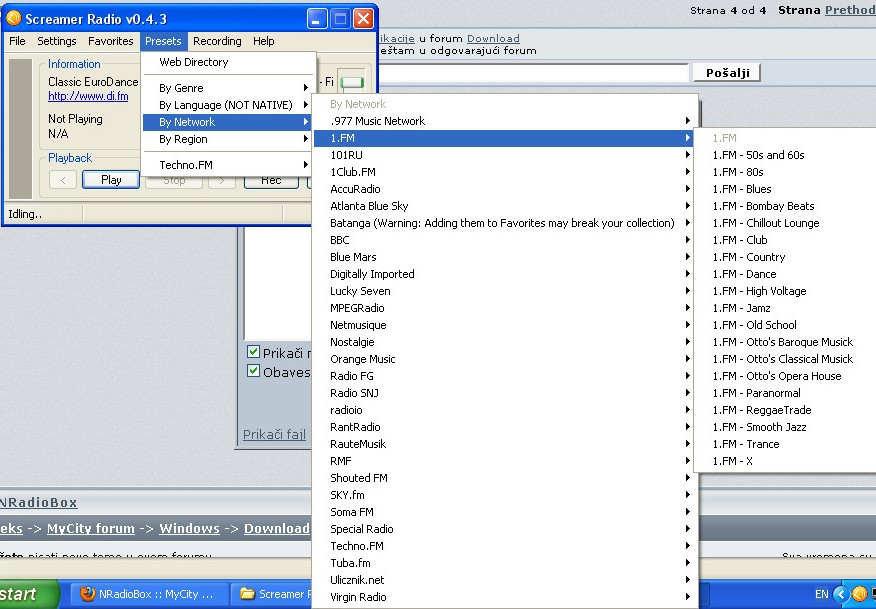
Task: Click the Windows Start button
Action: pyautogui.click(x=29, y=594)
